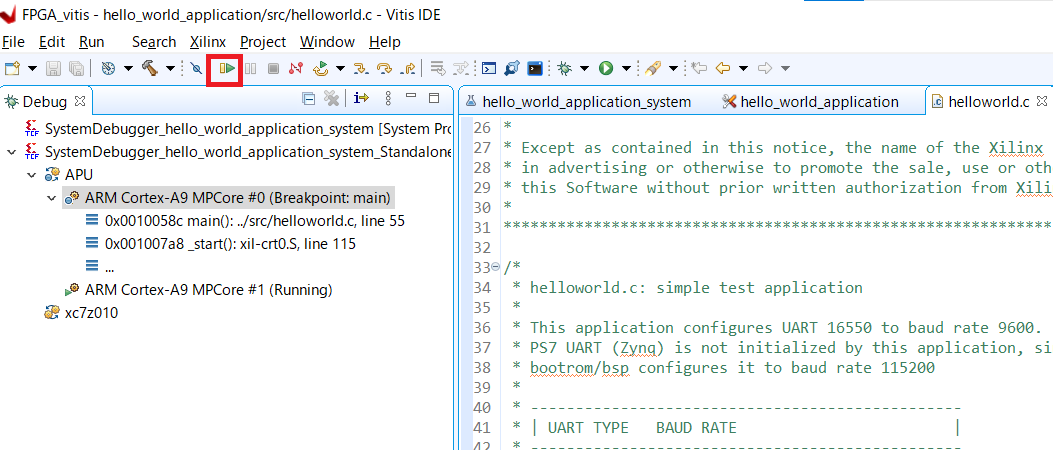Click the Step Into icon
The image size is (1053, 450).
coord(361,68)
